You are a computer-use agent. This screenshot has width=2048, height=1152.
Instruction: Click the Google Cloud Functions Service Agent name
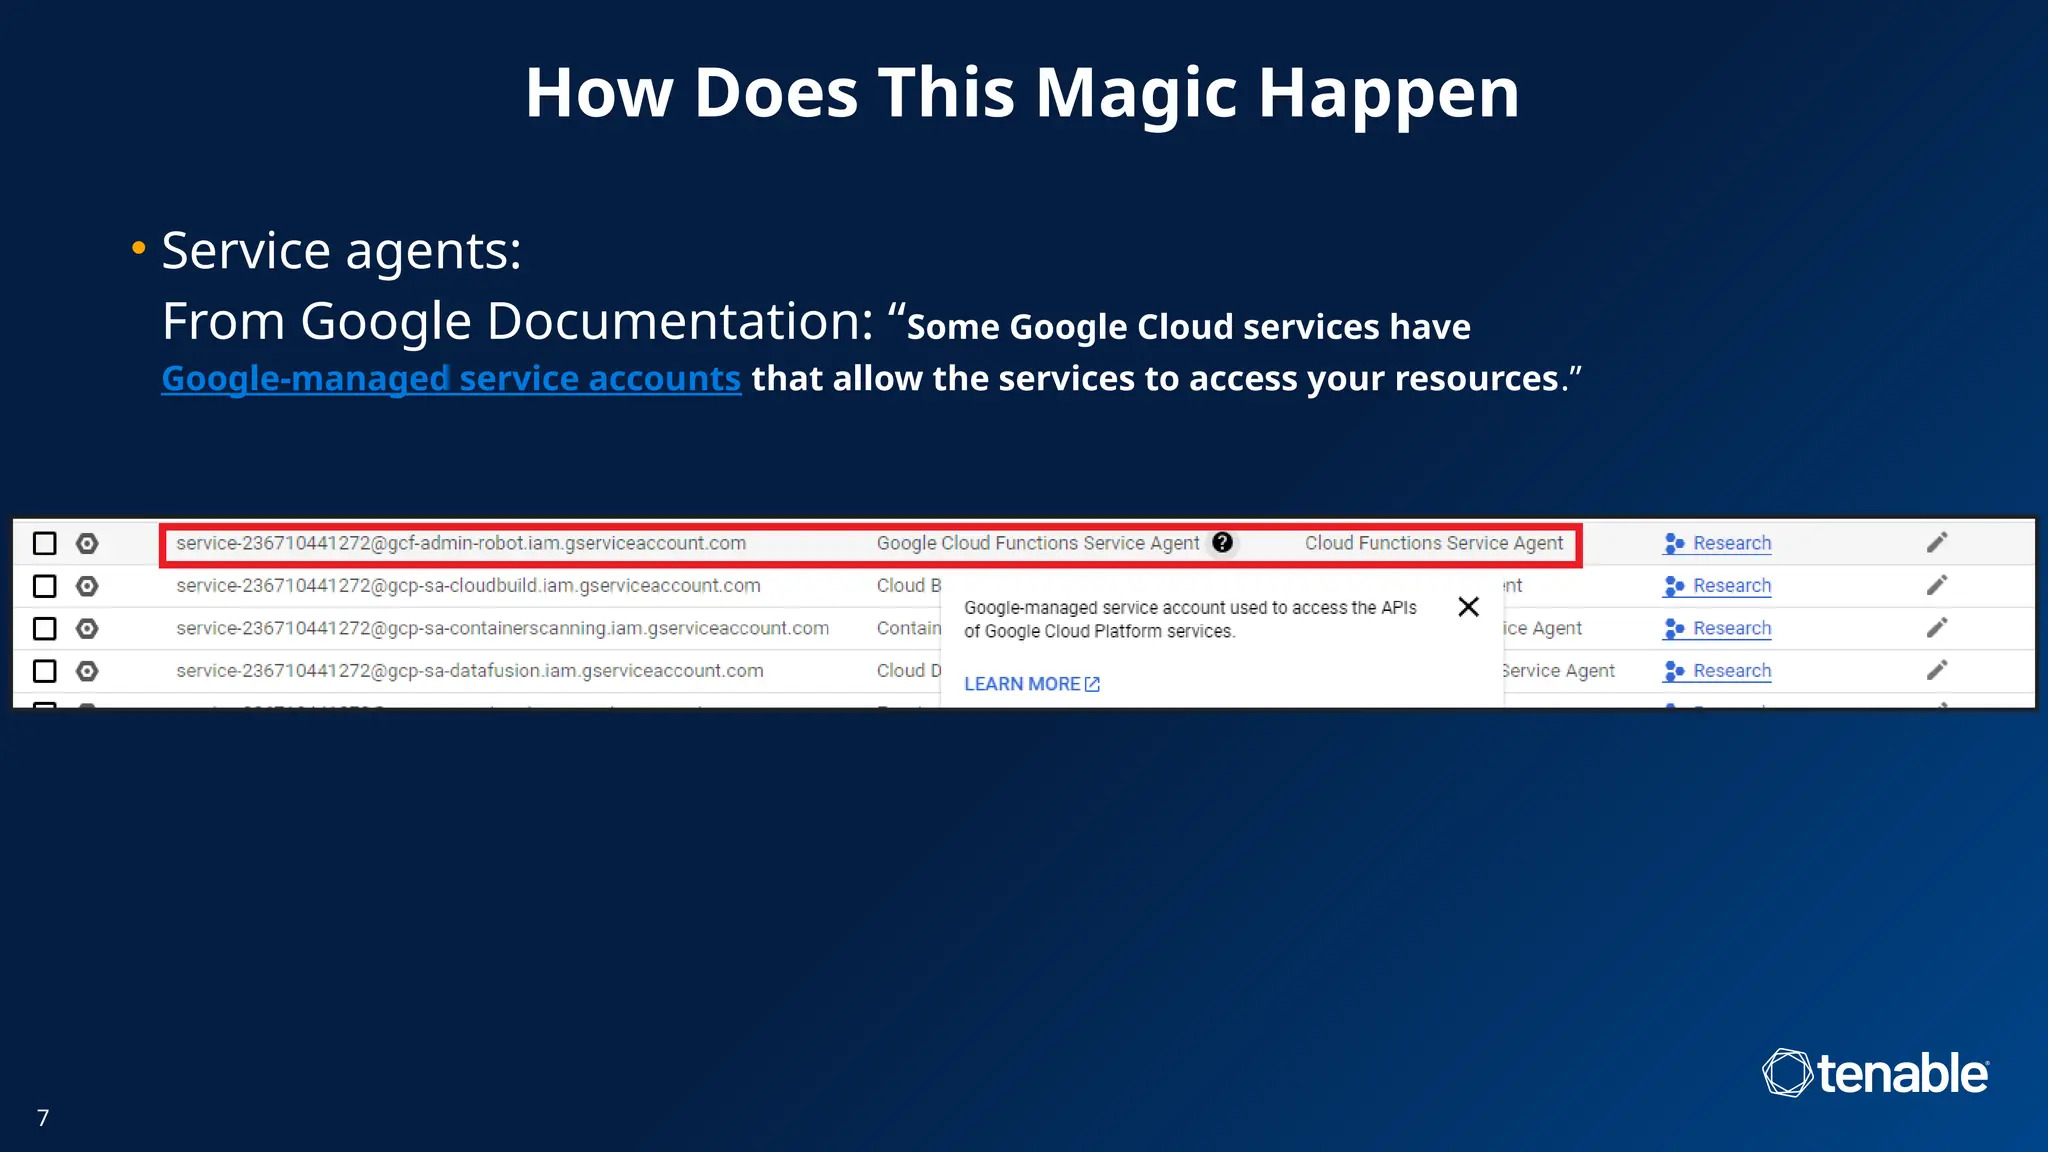pyautogui.click(x=1038, y=543)
